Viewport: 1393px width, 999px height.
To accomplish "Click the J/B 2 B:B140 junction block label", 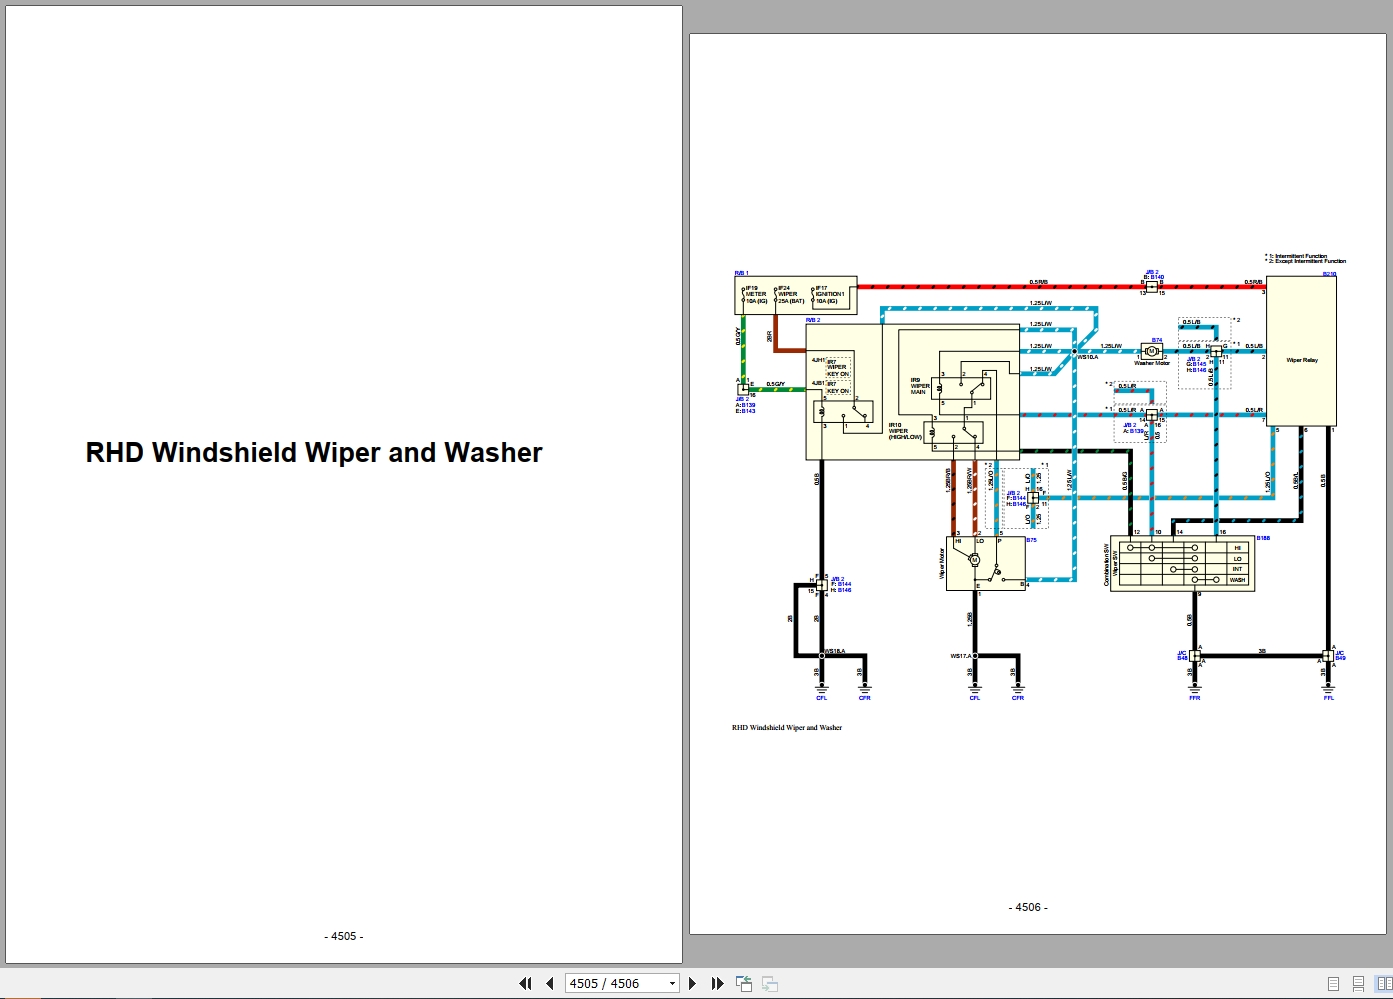I will [1153, 275].
